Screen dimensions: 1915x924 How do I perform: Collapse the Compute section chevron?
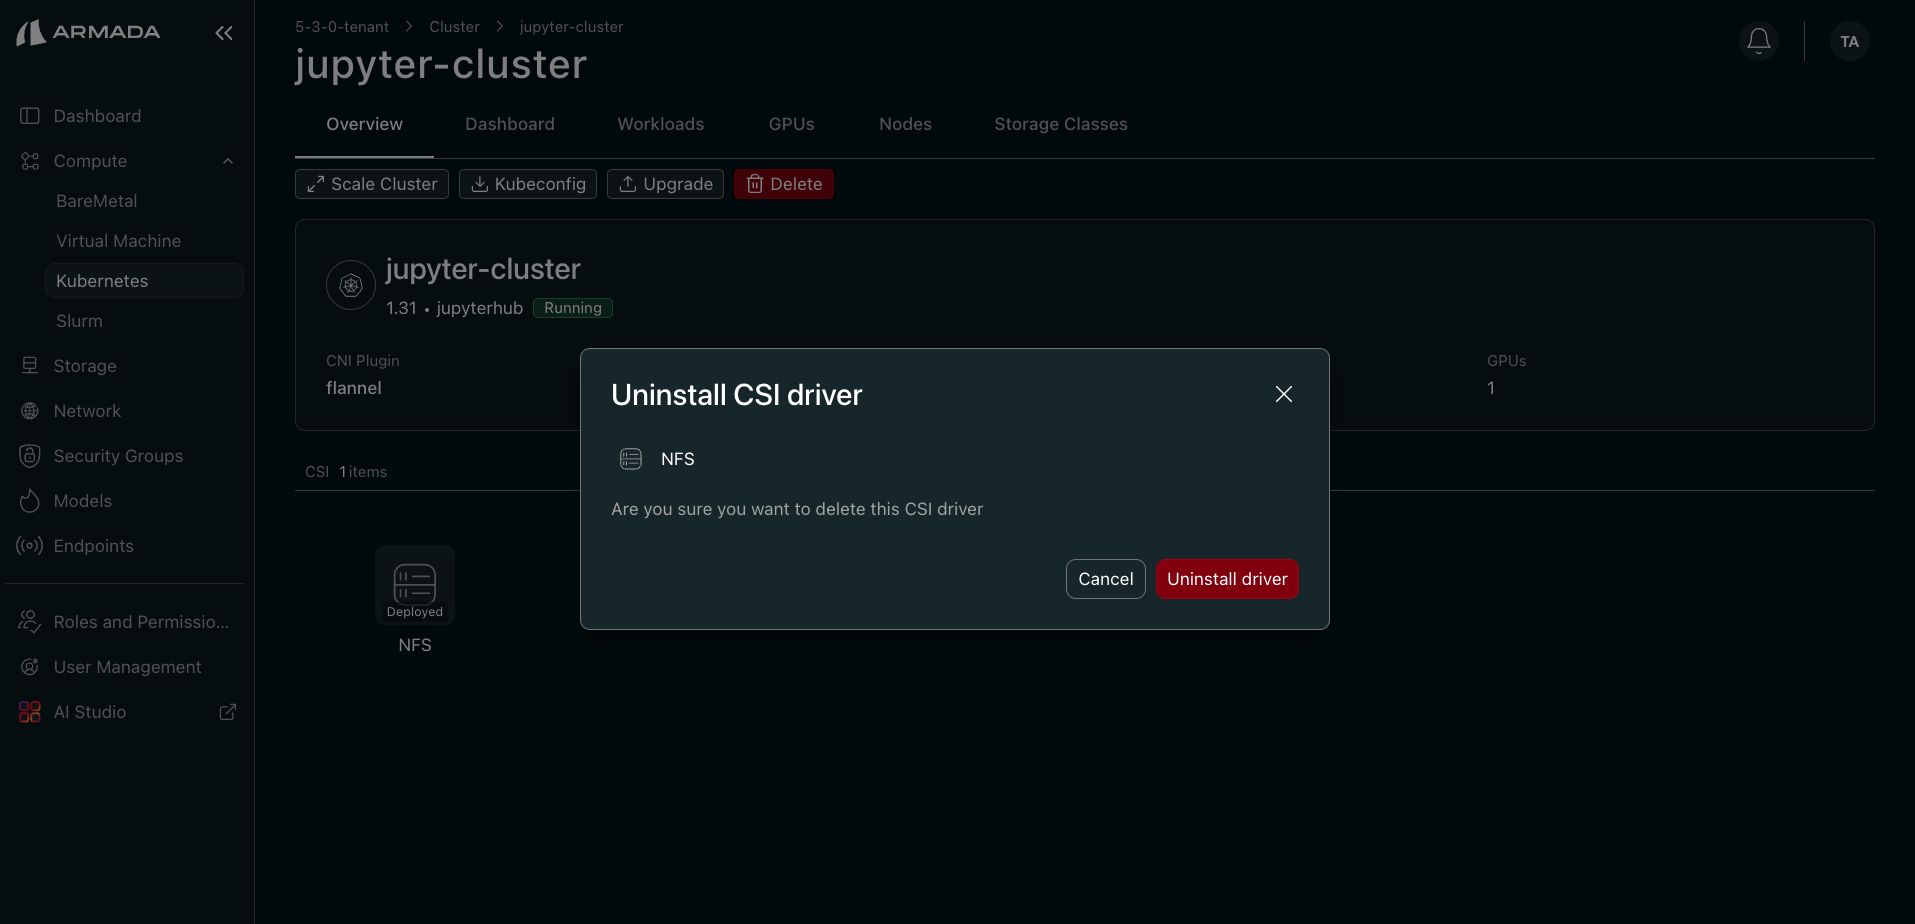227,160
